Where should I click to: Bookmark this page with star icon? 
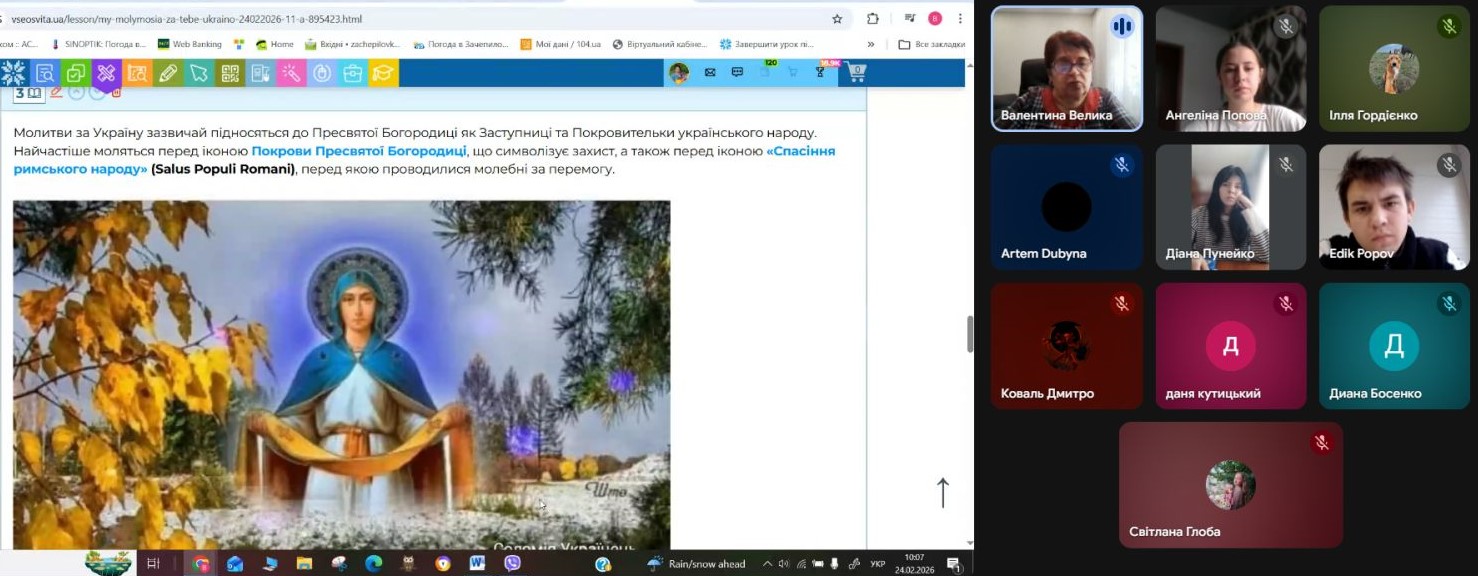point(837,18)
